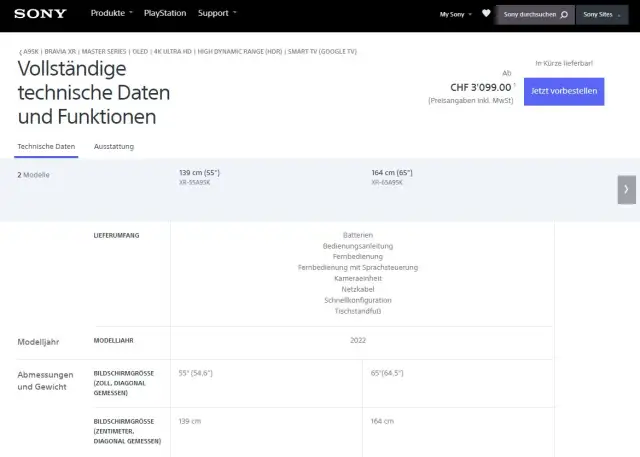
Task: Focus the Sony durchsuchen search field
Action: click(535, 15)
